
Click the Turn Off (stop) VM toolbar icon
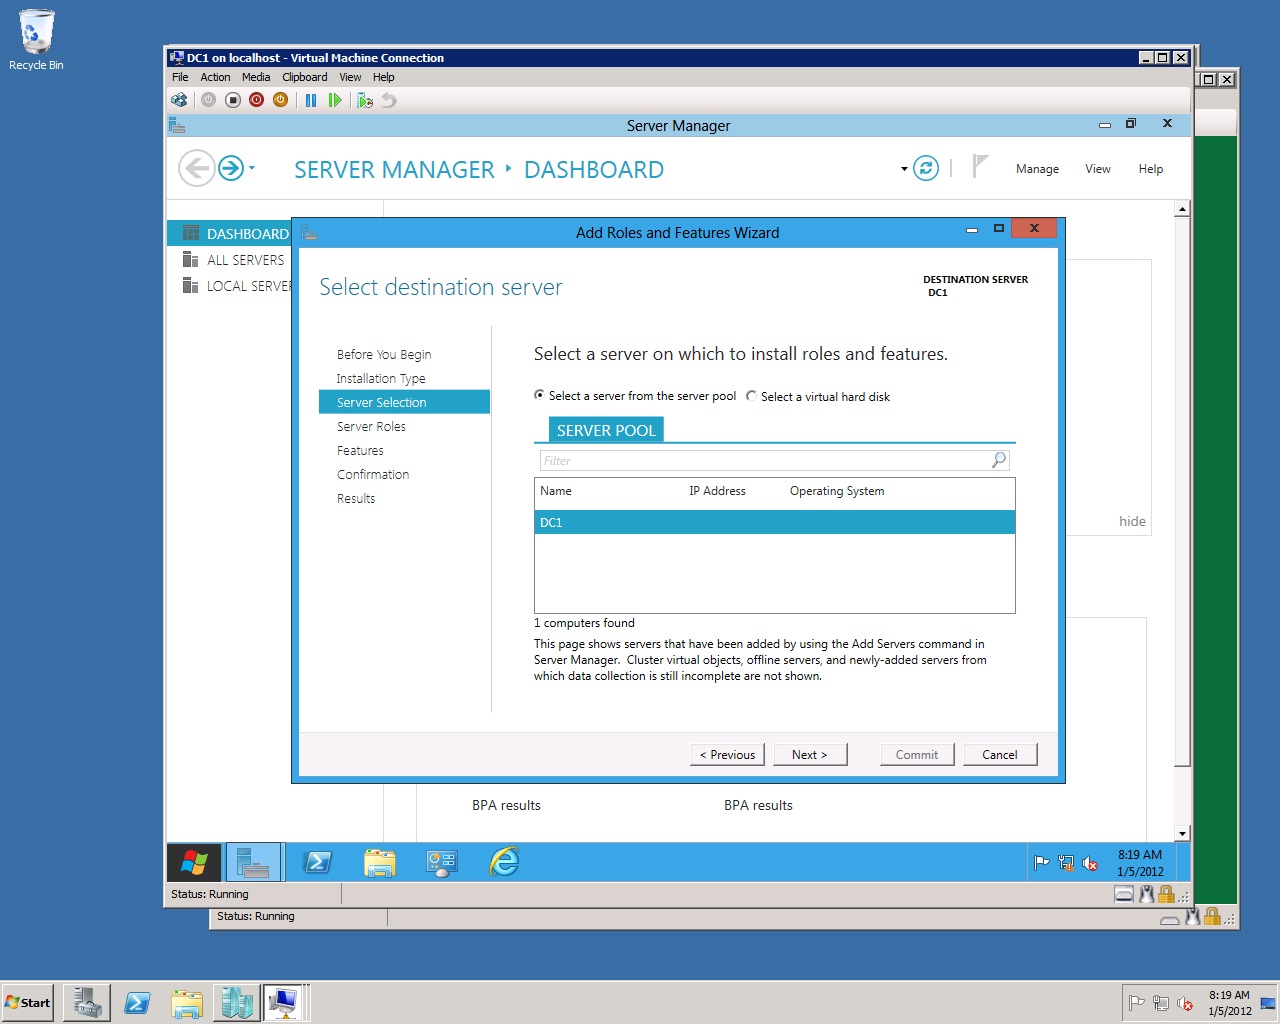(x=232, y=100)
